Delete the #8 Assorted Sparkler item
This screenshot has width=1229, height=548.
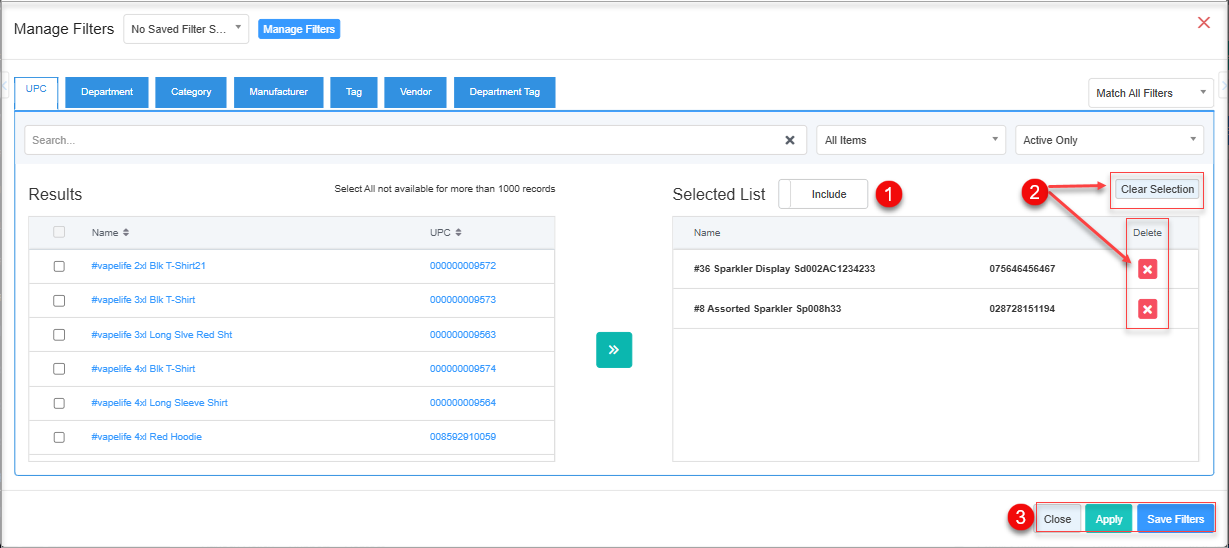[1147, 309]
